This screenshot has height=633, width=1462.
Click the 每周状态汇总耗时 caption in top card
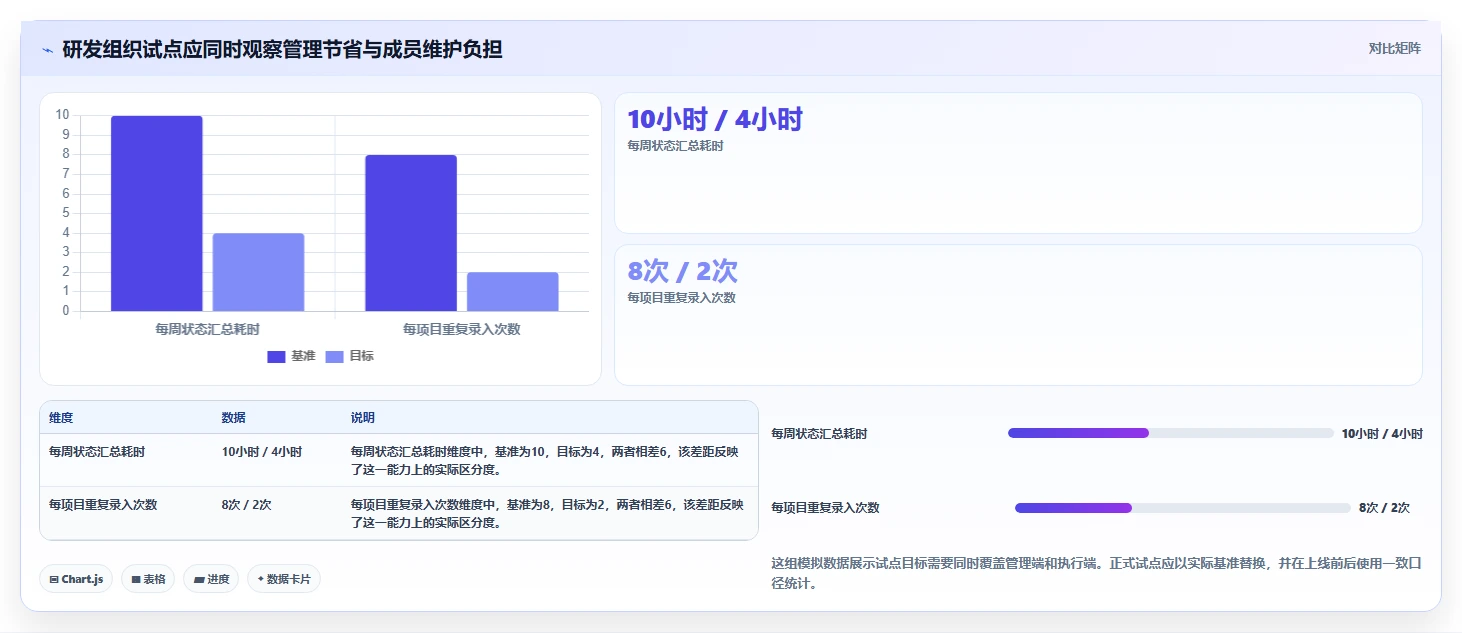[675, 146]
